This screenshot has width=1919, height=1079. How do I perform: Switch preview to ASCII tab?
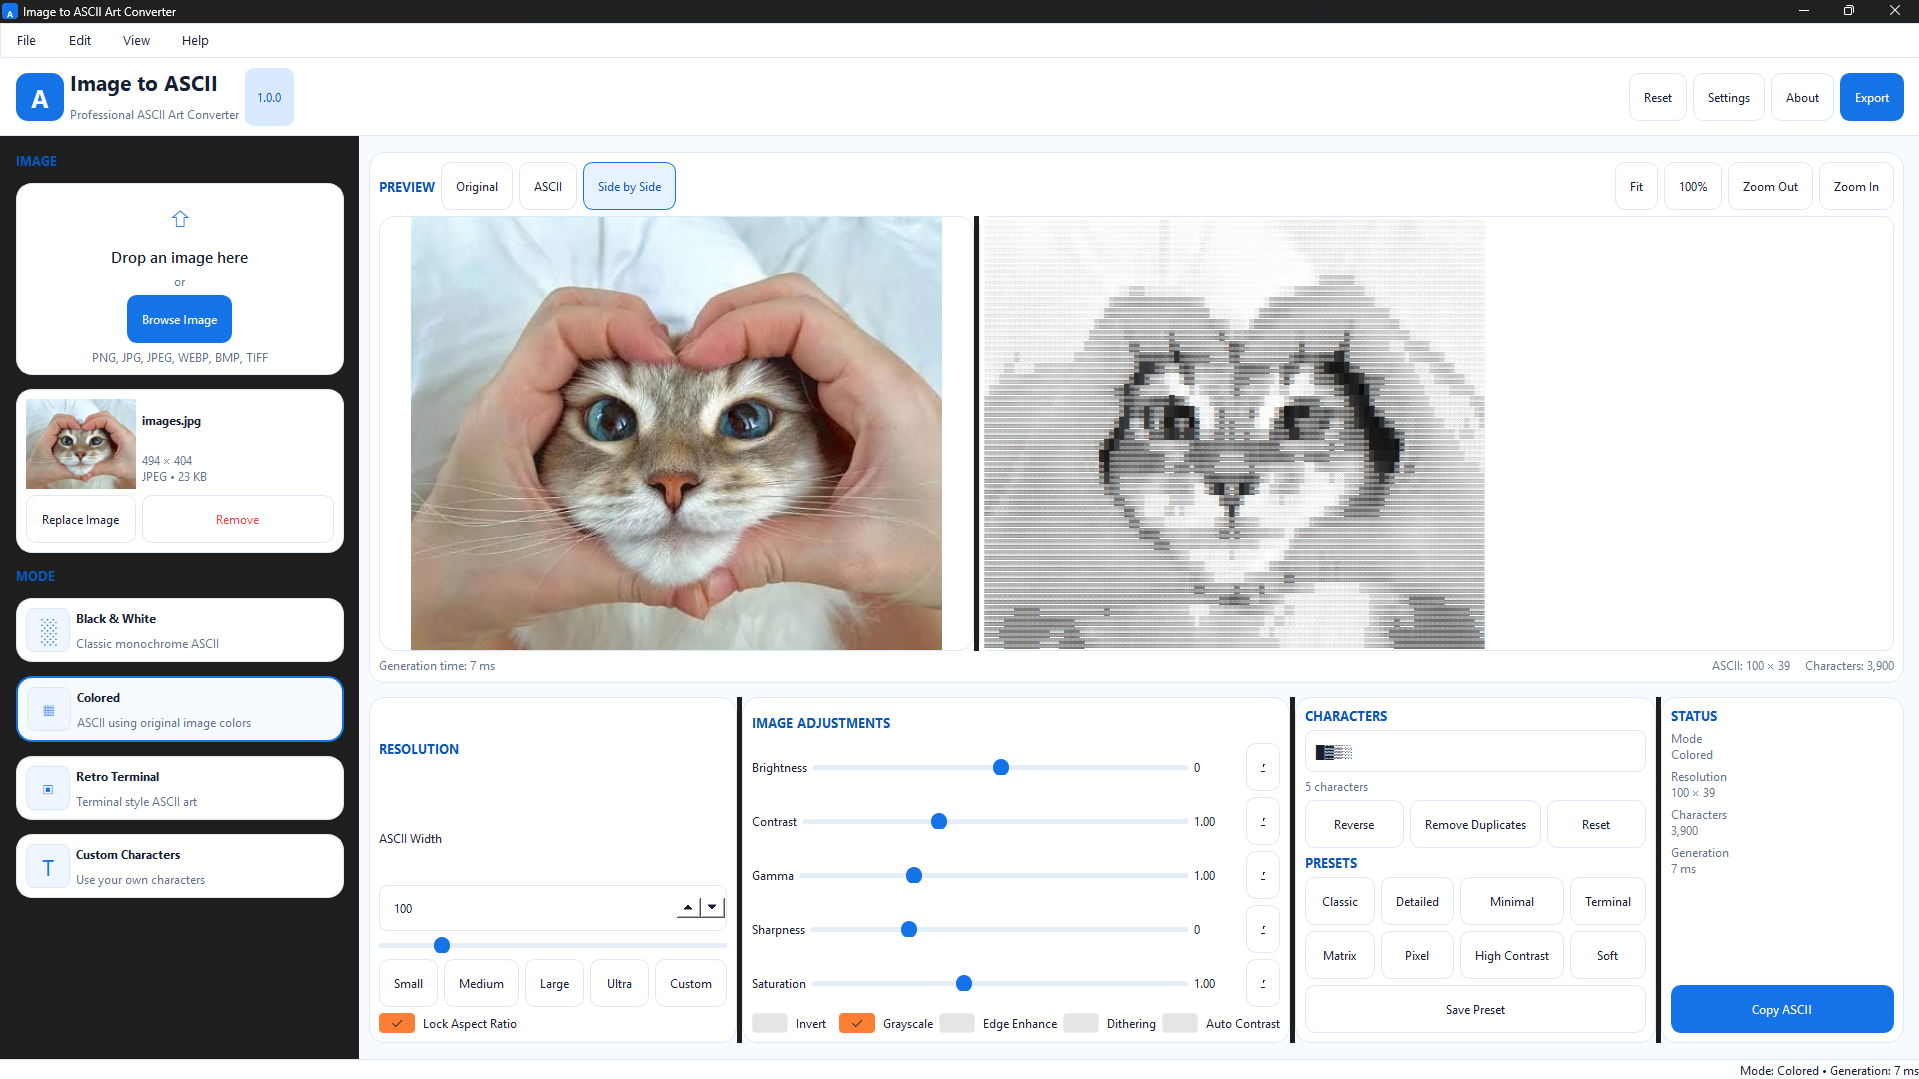(548, 186)
